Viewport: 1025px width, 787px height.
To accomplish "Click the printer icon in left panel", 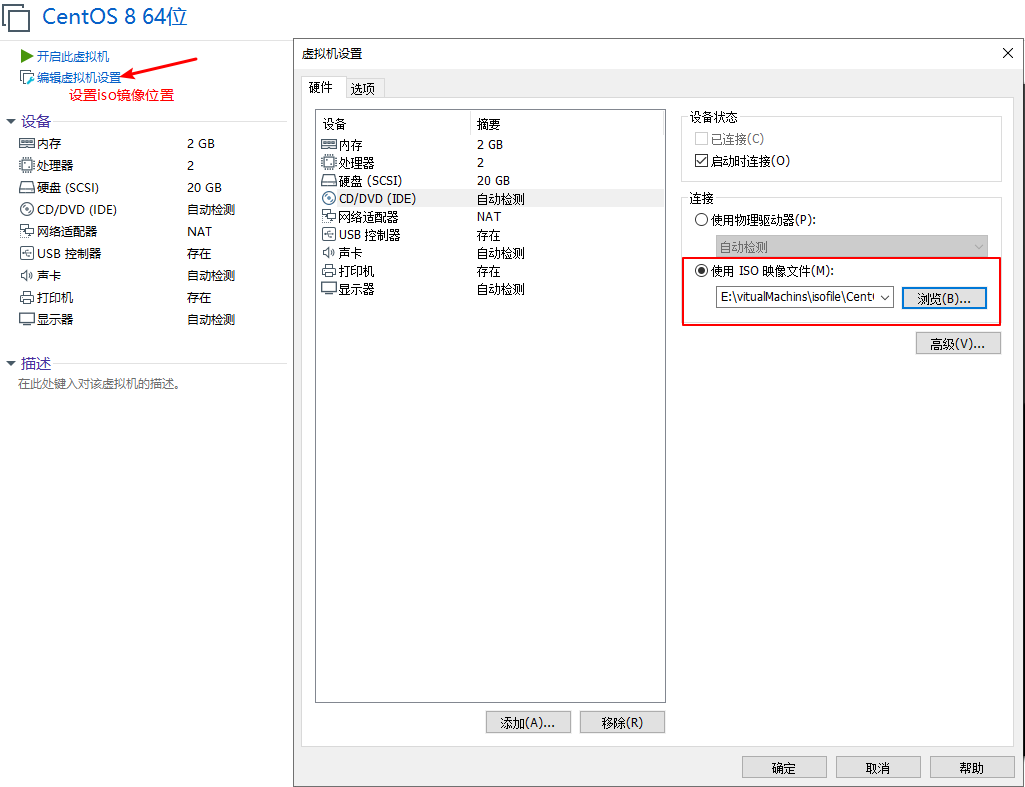I will tap(27, 297).
